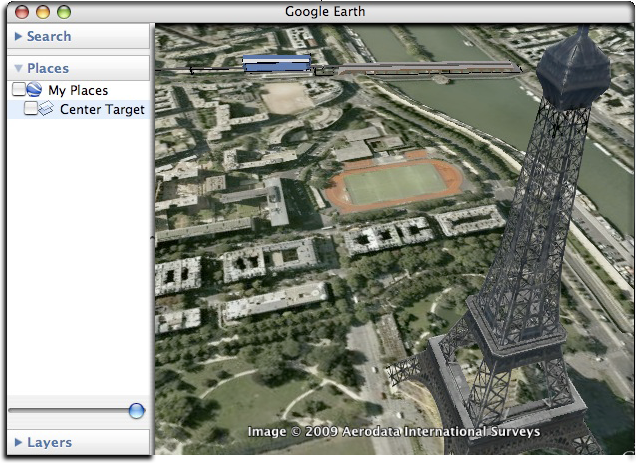This screenshot has width=636, height=463.
Task: Expand the Layers panel triangle
Action: click(18, 442)
